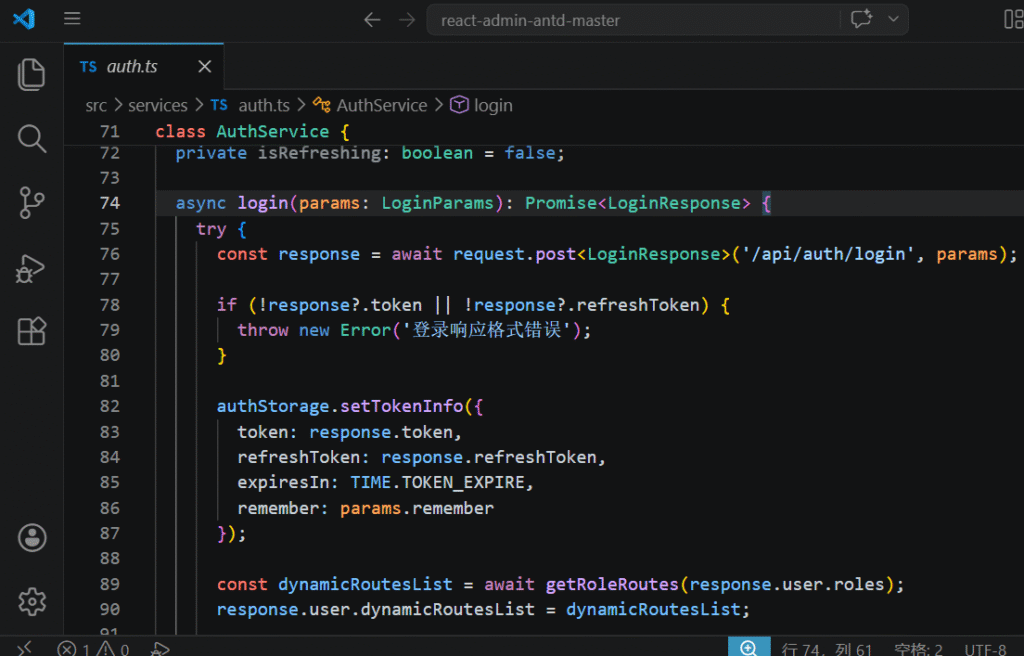
Task: Open the Copilot chat icon
Action: [861, 19]
